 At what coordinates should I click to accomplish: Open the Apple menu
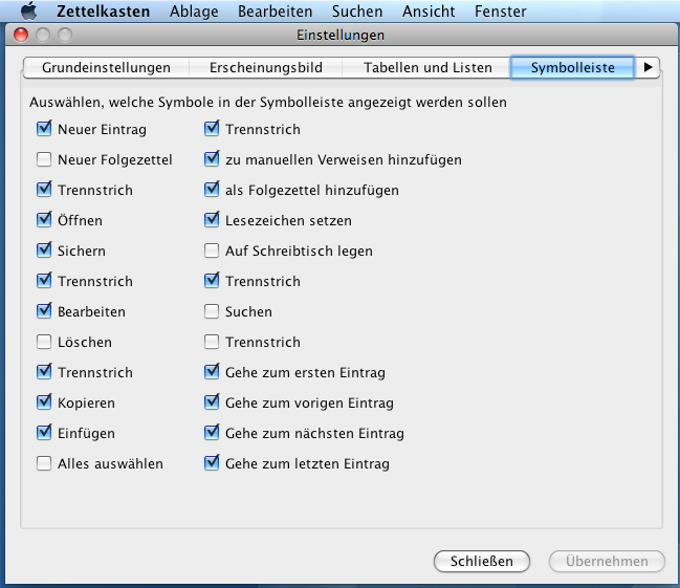[x=29, y=11]
